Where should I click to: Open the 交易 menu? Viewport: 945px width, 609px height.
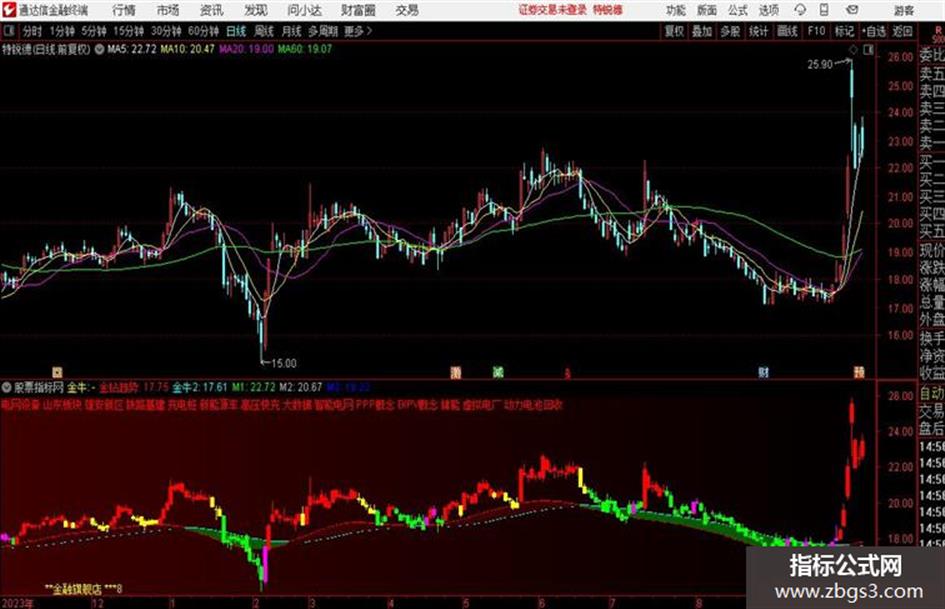(407, 10)
